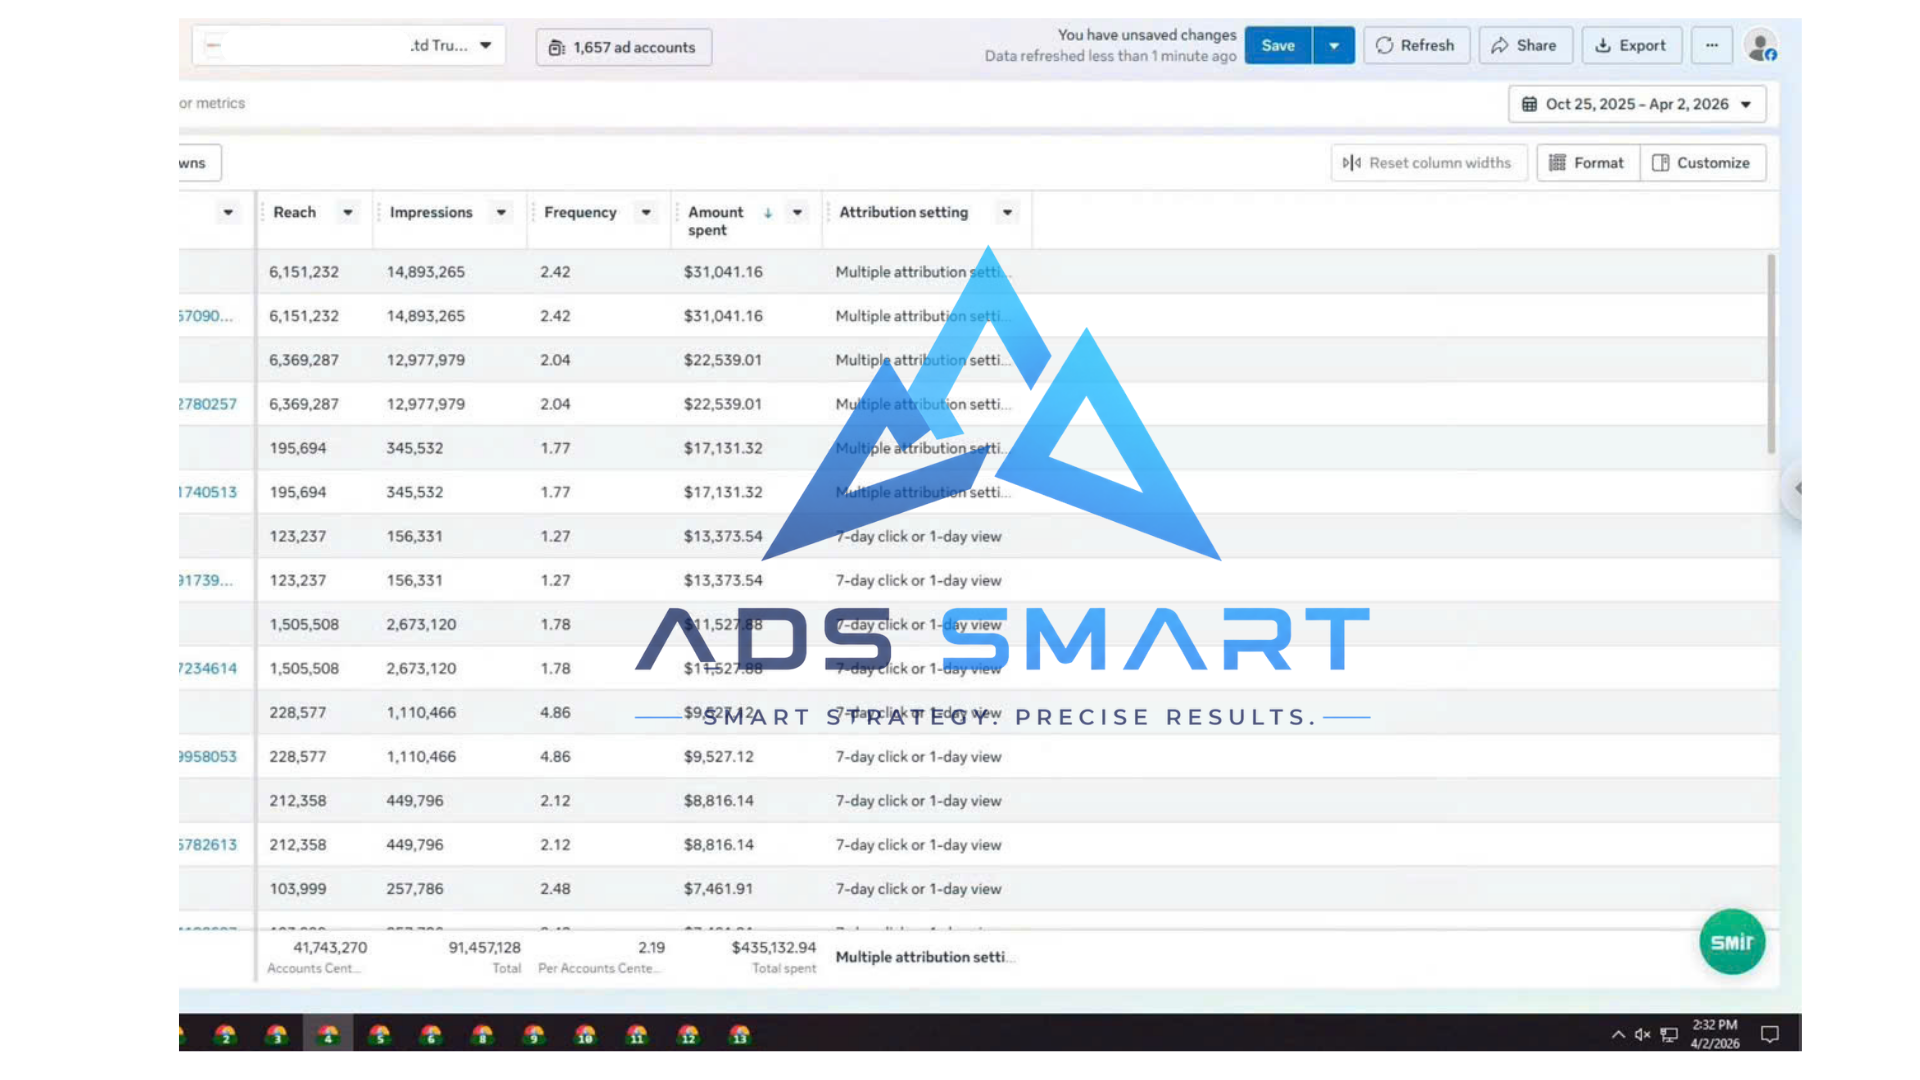Open the Oct 25, 2025 – Apr 2, 2026 date range picker
This screenshot has width=1920, height=1080.
[x=1637, y=104]
